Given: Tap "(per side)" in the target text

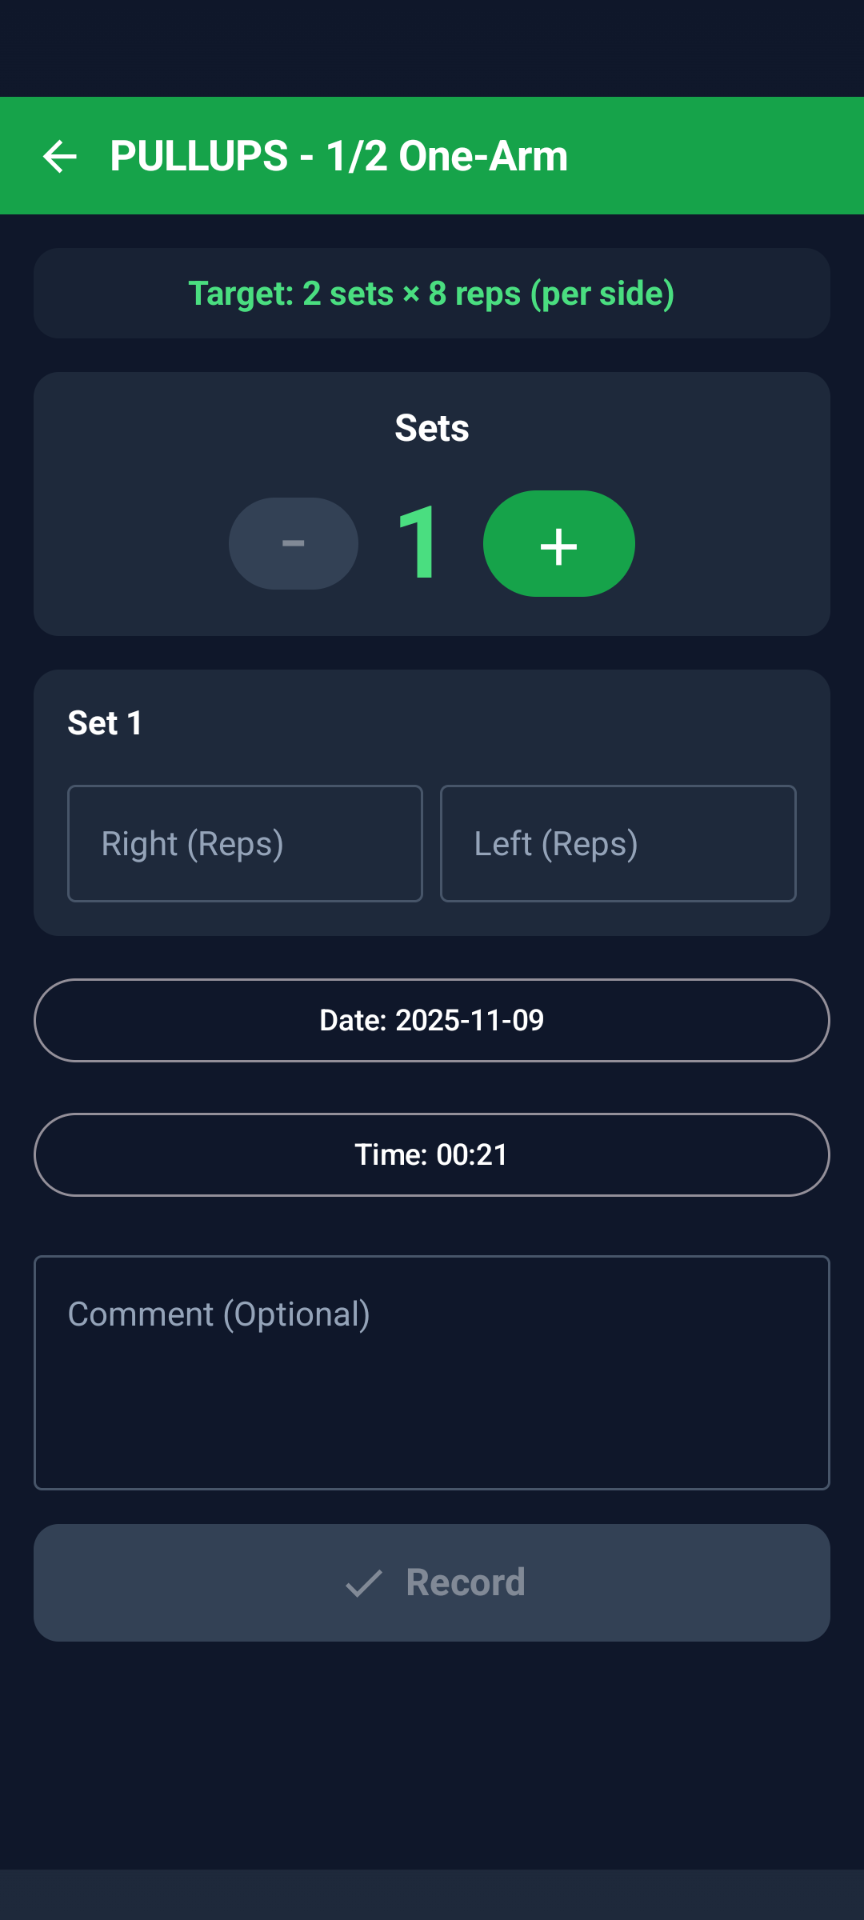Looking at the screenshot, I should [x=602, y=294].
